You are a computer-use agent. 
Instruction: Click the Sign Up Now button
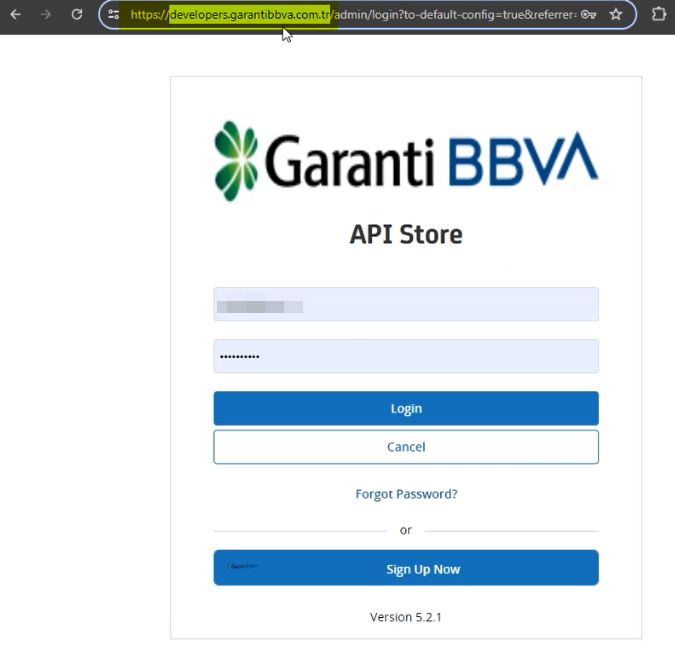coord(406,568)
